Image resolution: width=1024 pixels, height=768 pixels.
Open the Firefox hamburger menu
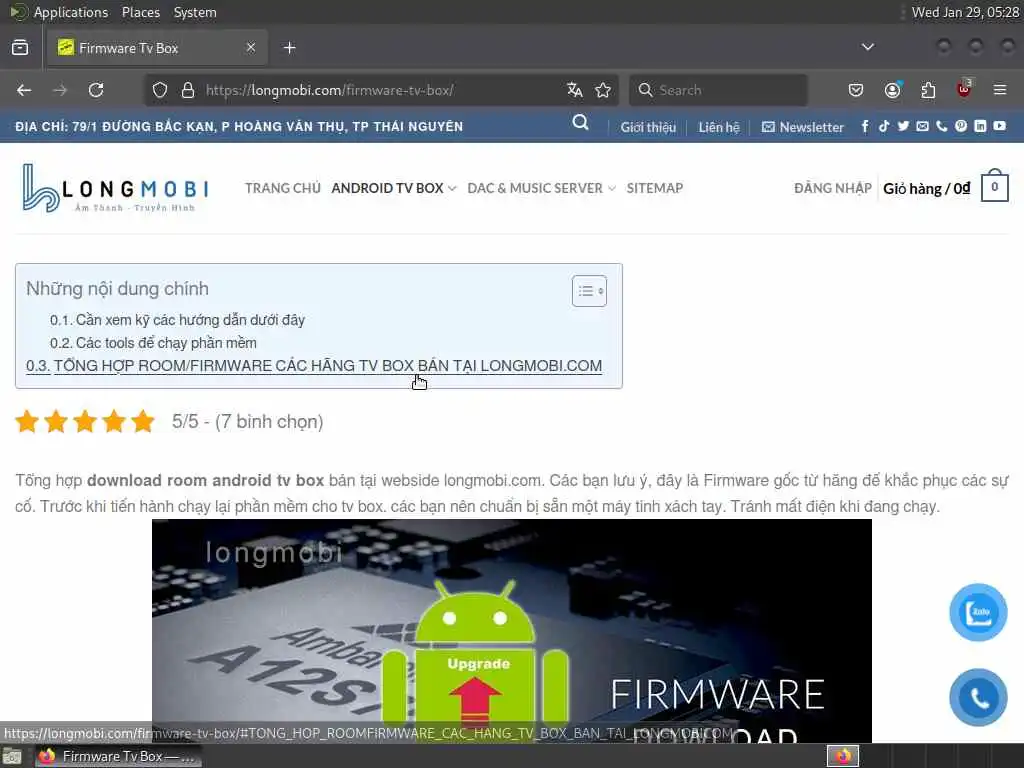tap(1000, 90)
